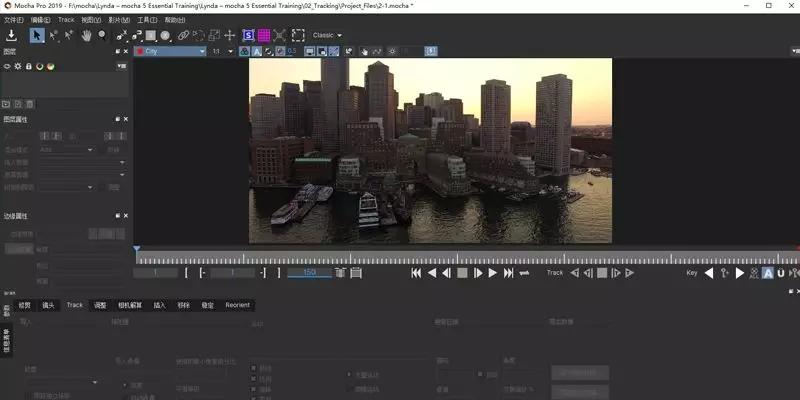Switch to the Reorient tab
Screen dimensions: 800x400
pos(238,305)
